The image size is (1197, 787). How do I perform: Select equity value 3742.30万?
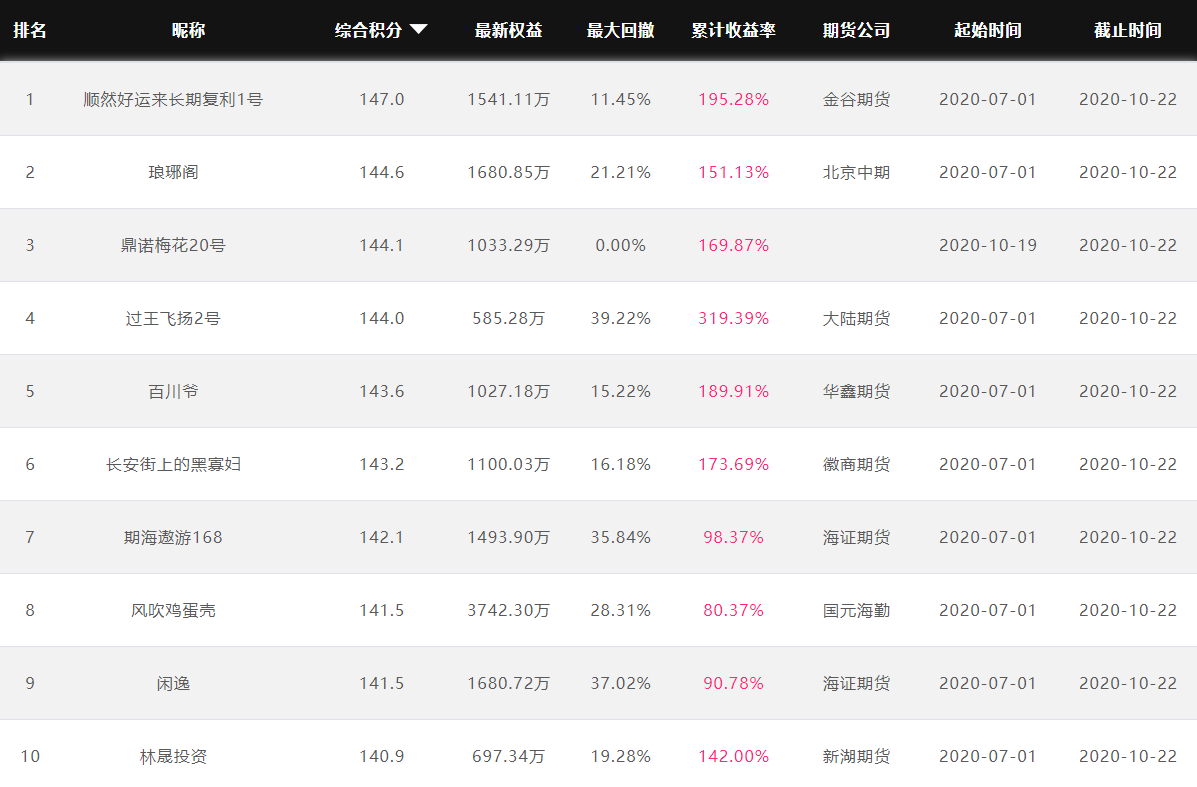coord(508,611)
